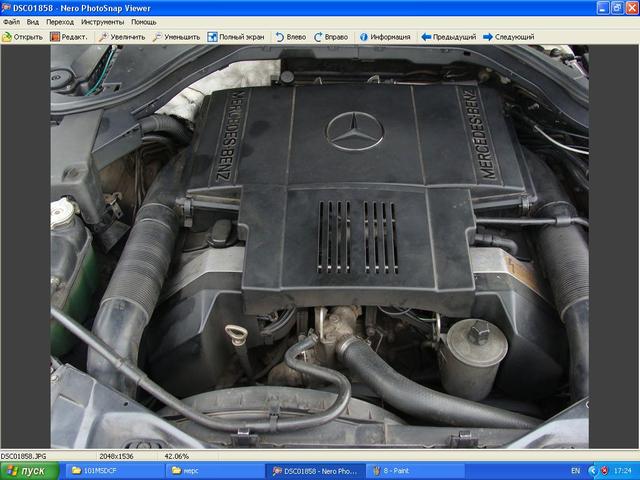Open the Помощь menu

click(144, 22)
